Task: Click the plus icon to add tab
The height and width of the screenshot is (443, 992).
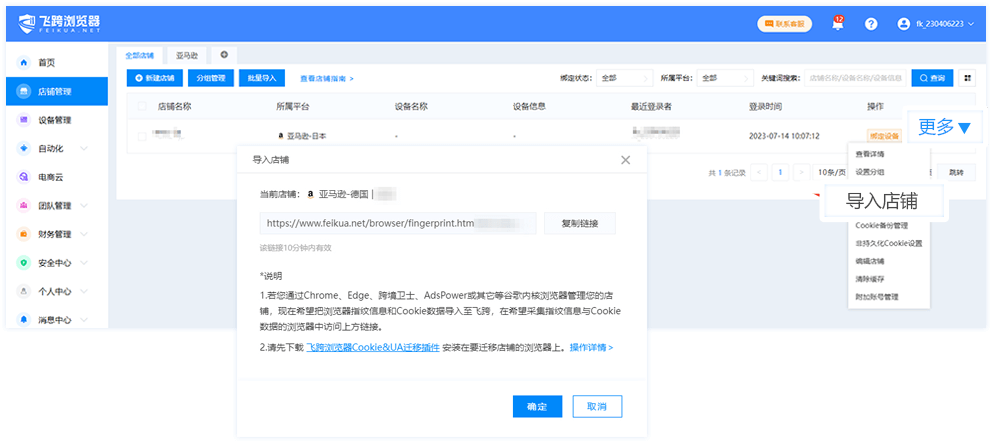Action: coord(224,55)
